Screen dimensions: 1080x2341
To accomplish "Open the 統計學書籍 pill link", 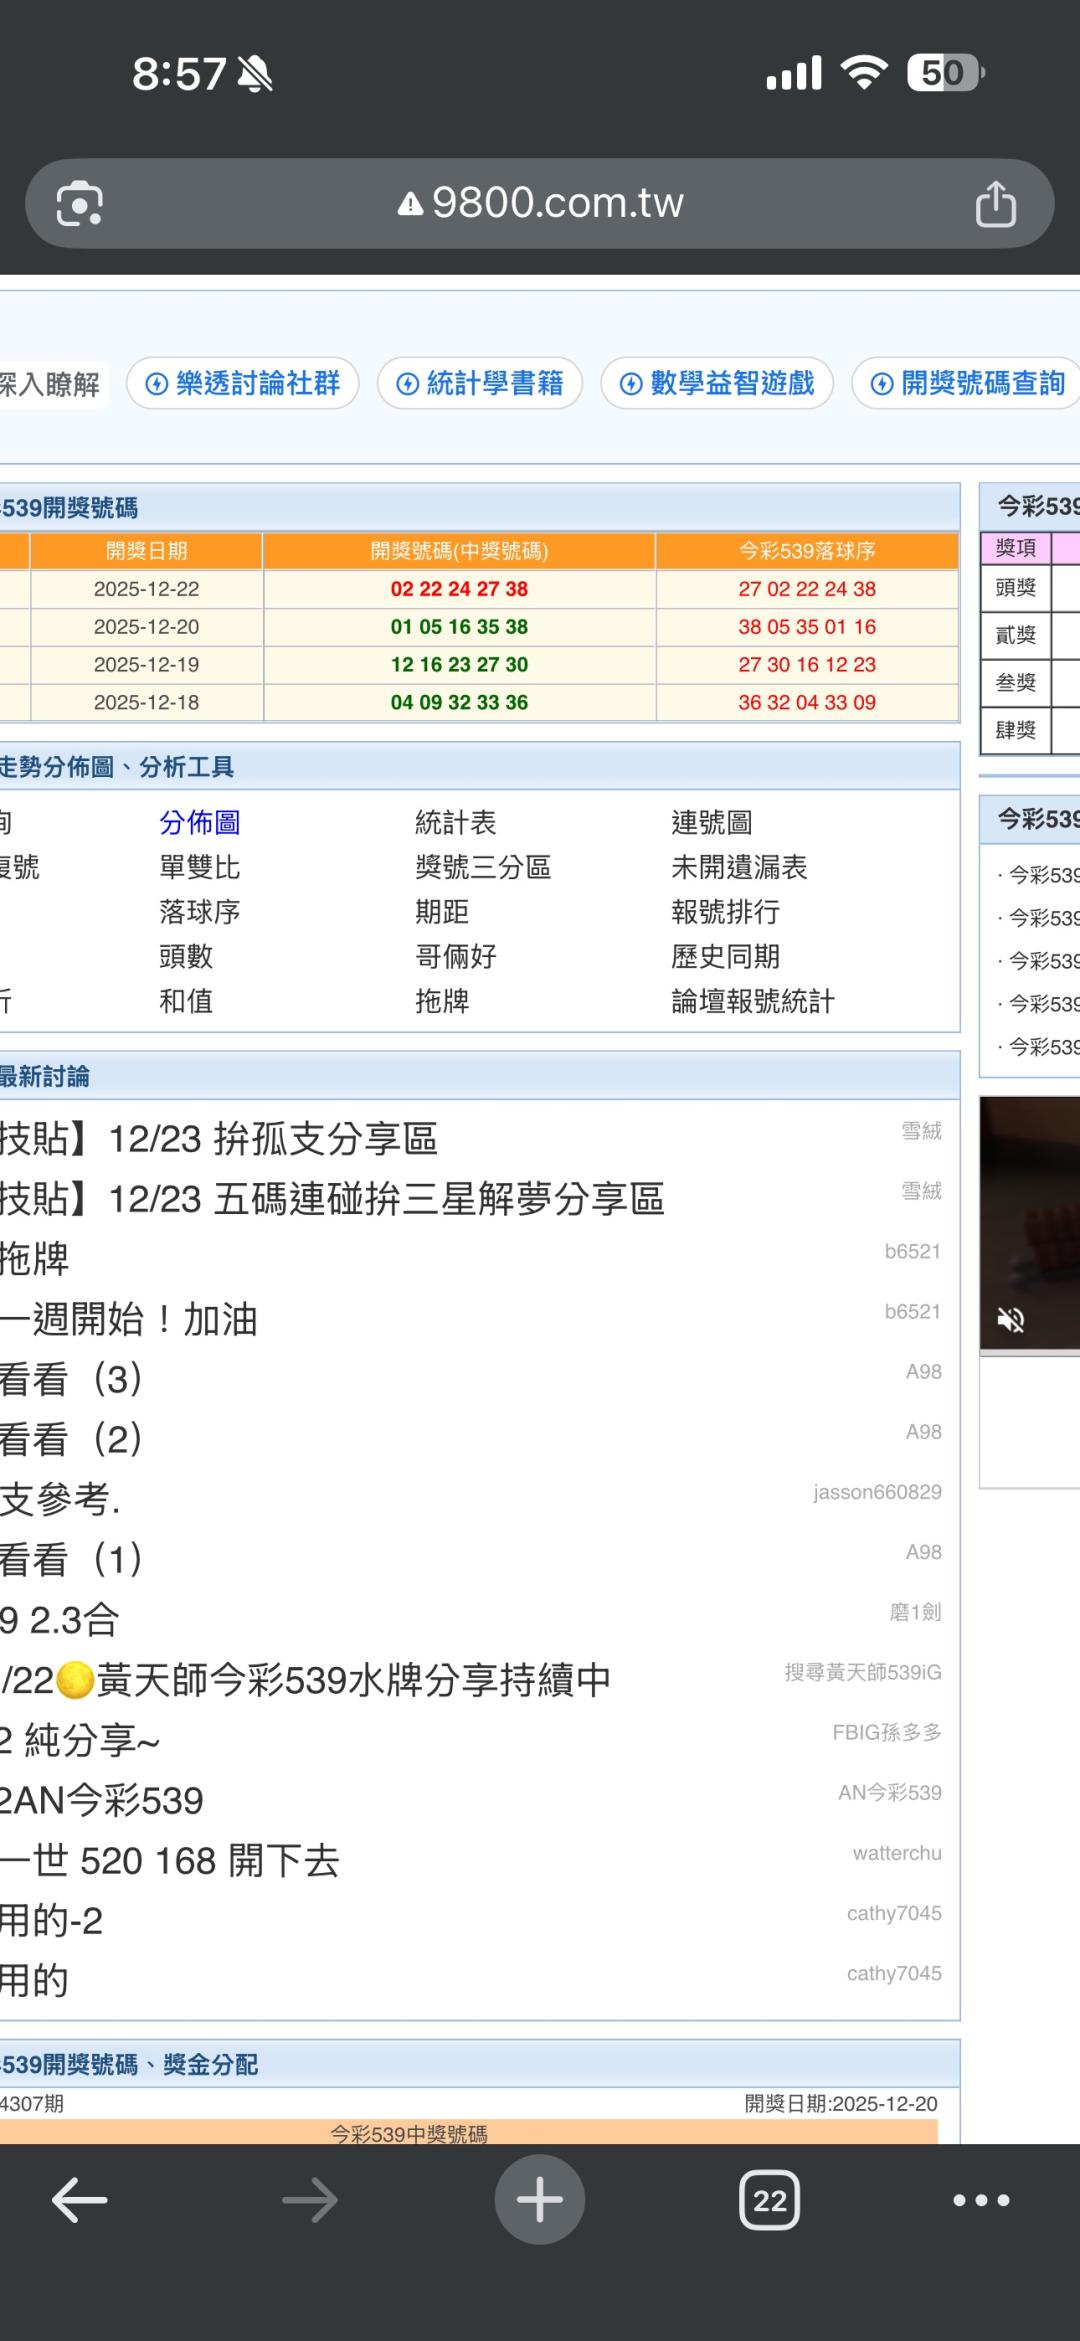I will (x=480, y=384).
